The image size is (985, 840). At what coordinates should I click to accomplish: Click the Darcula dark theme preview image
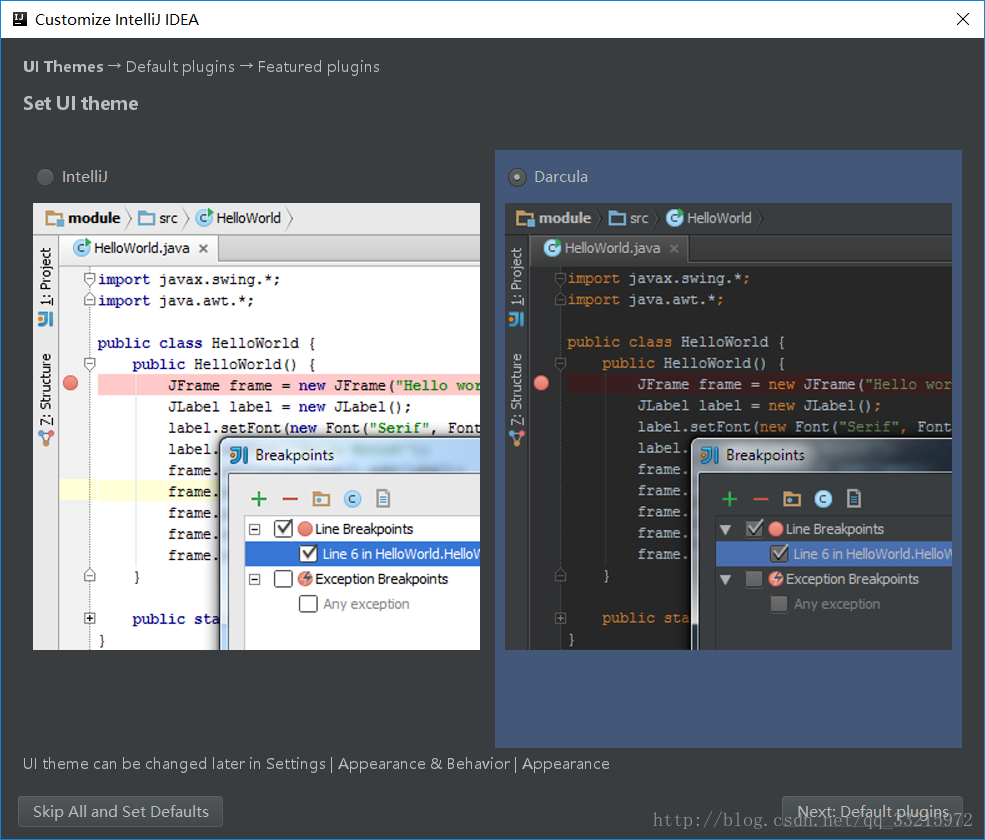[728, 426]
